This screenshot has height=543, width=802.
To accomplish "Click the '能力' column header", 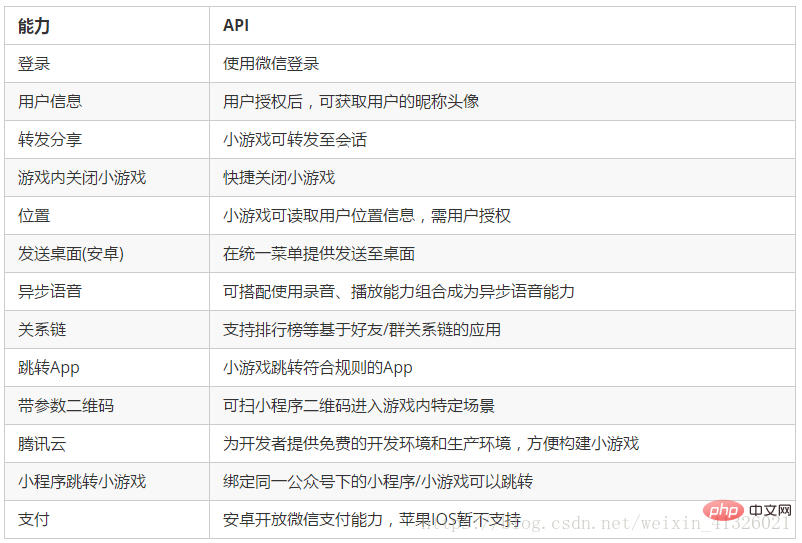I will (107, 26).
